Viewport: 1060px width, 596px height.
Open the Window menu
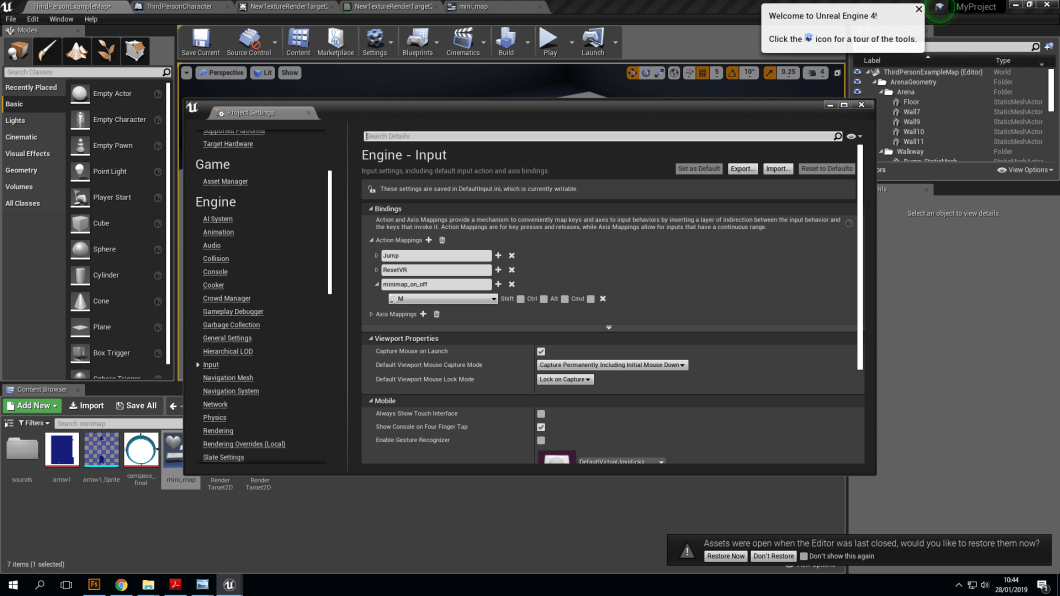(x=61, y=19)
